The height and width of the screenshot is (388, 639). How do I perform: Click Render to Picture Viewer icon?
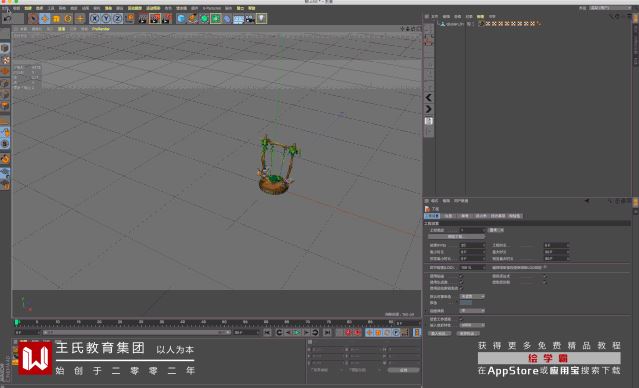(155, 18)
